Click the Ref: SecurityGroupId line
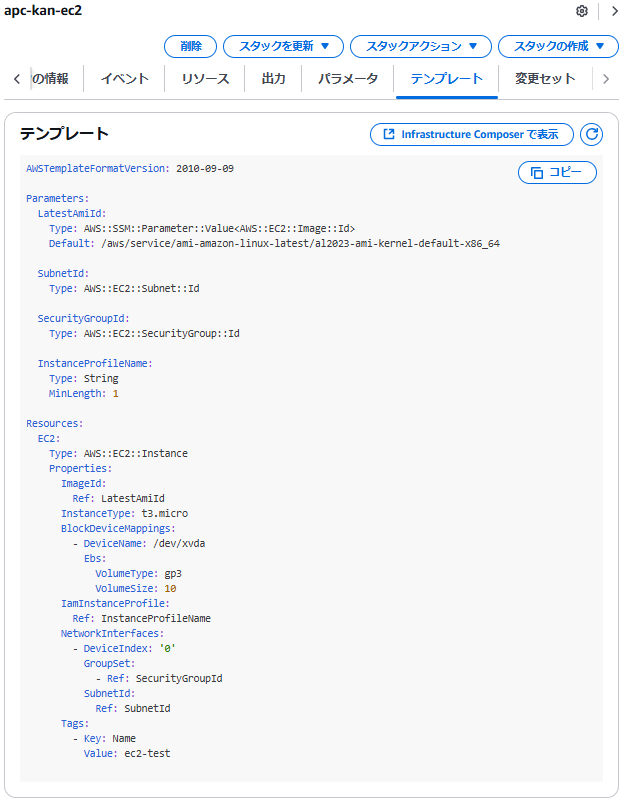Image resolution: width=626 pixels, height=804 pixels. [165, 678]
